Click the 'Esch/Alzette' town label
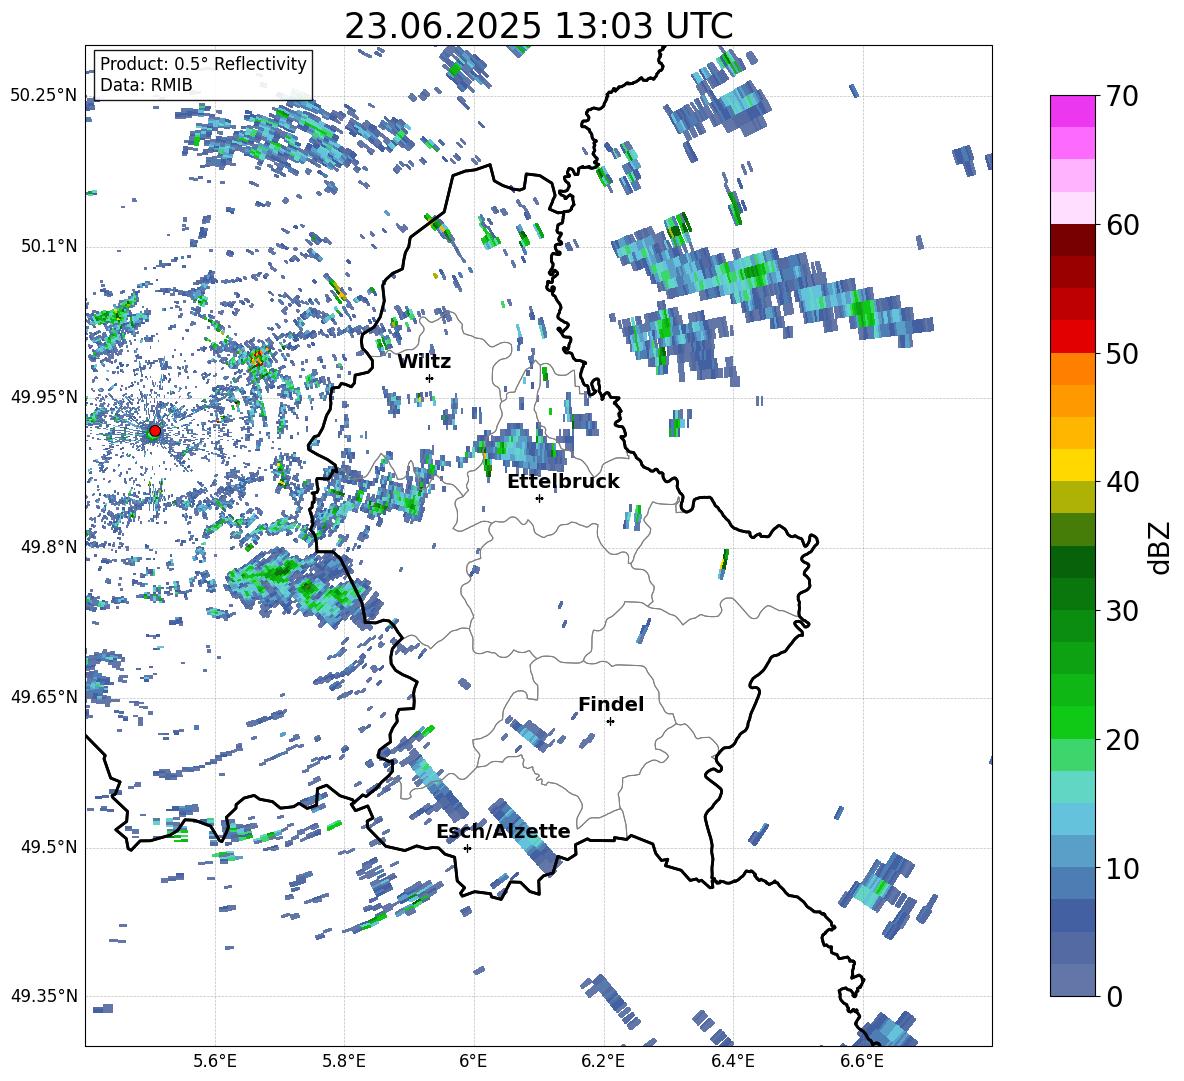 (503, 831)
